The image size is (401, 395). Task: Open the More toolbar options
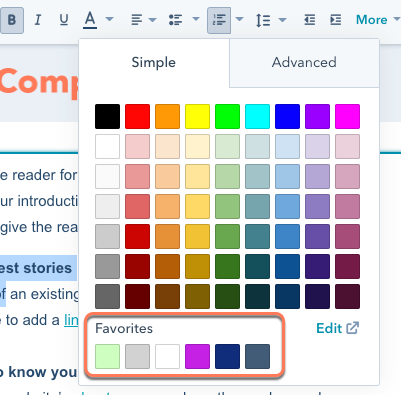tap(378, 20)
